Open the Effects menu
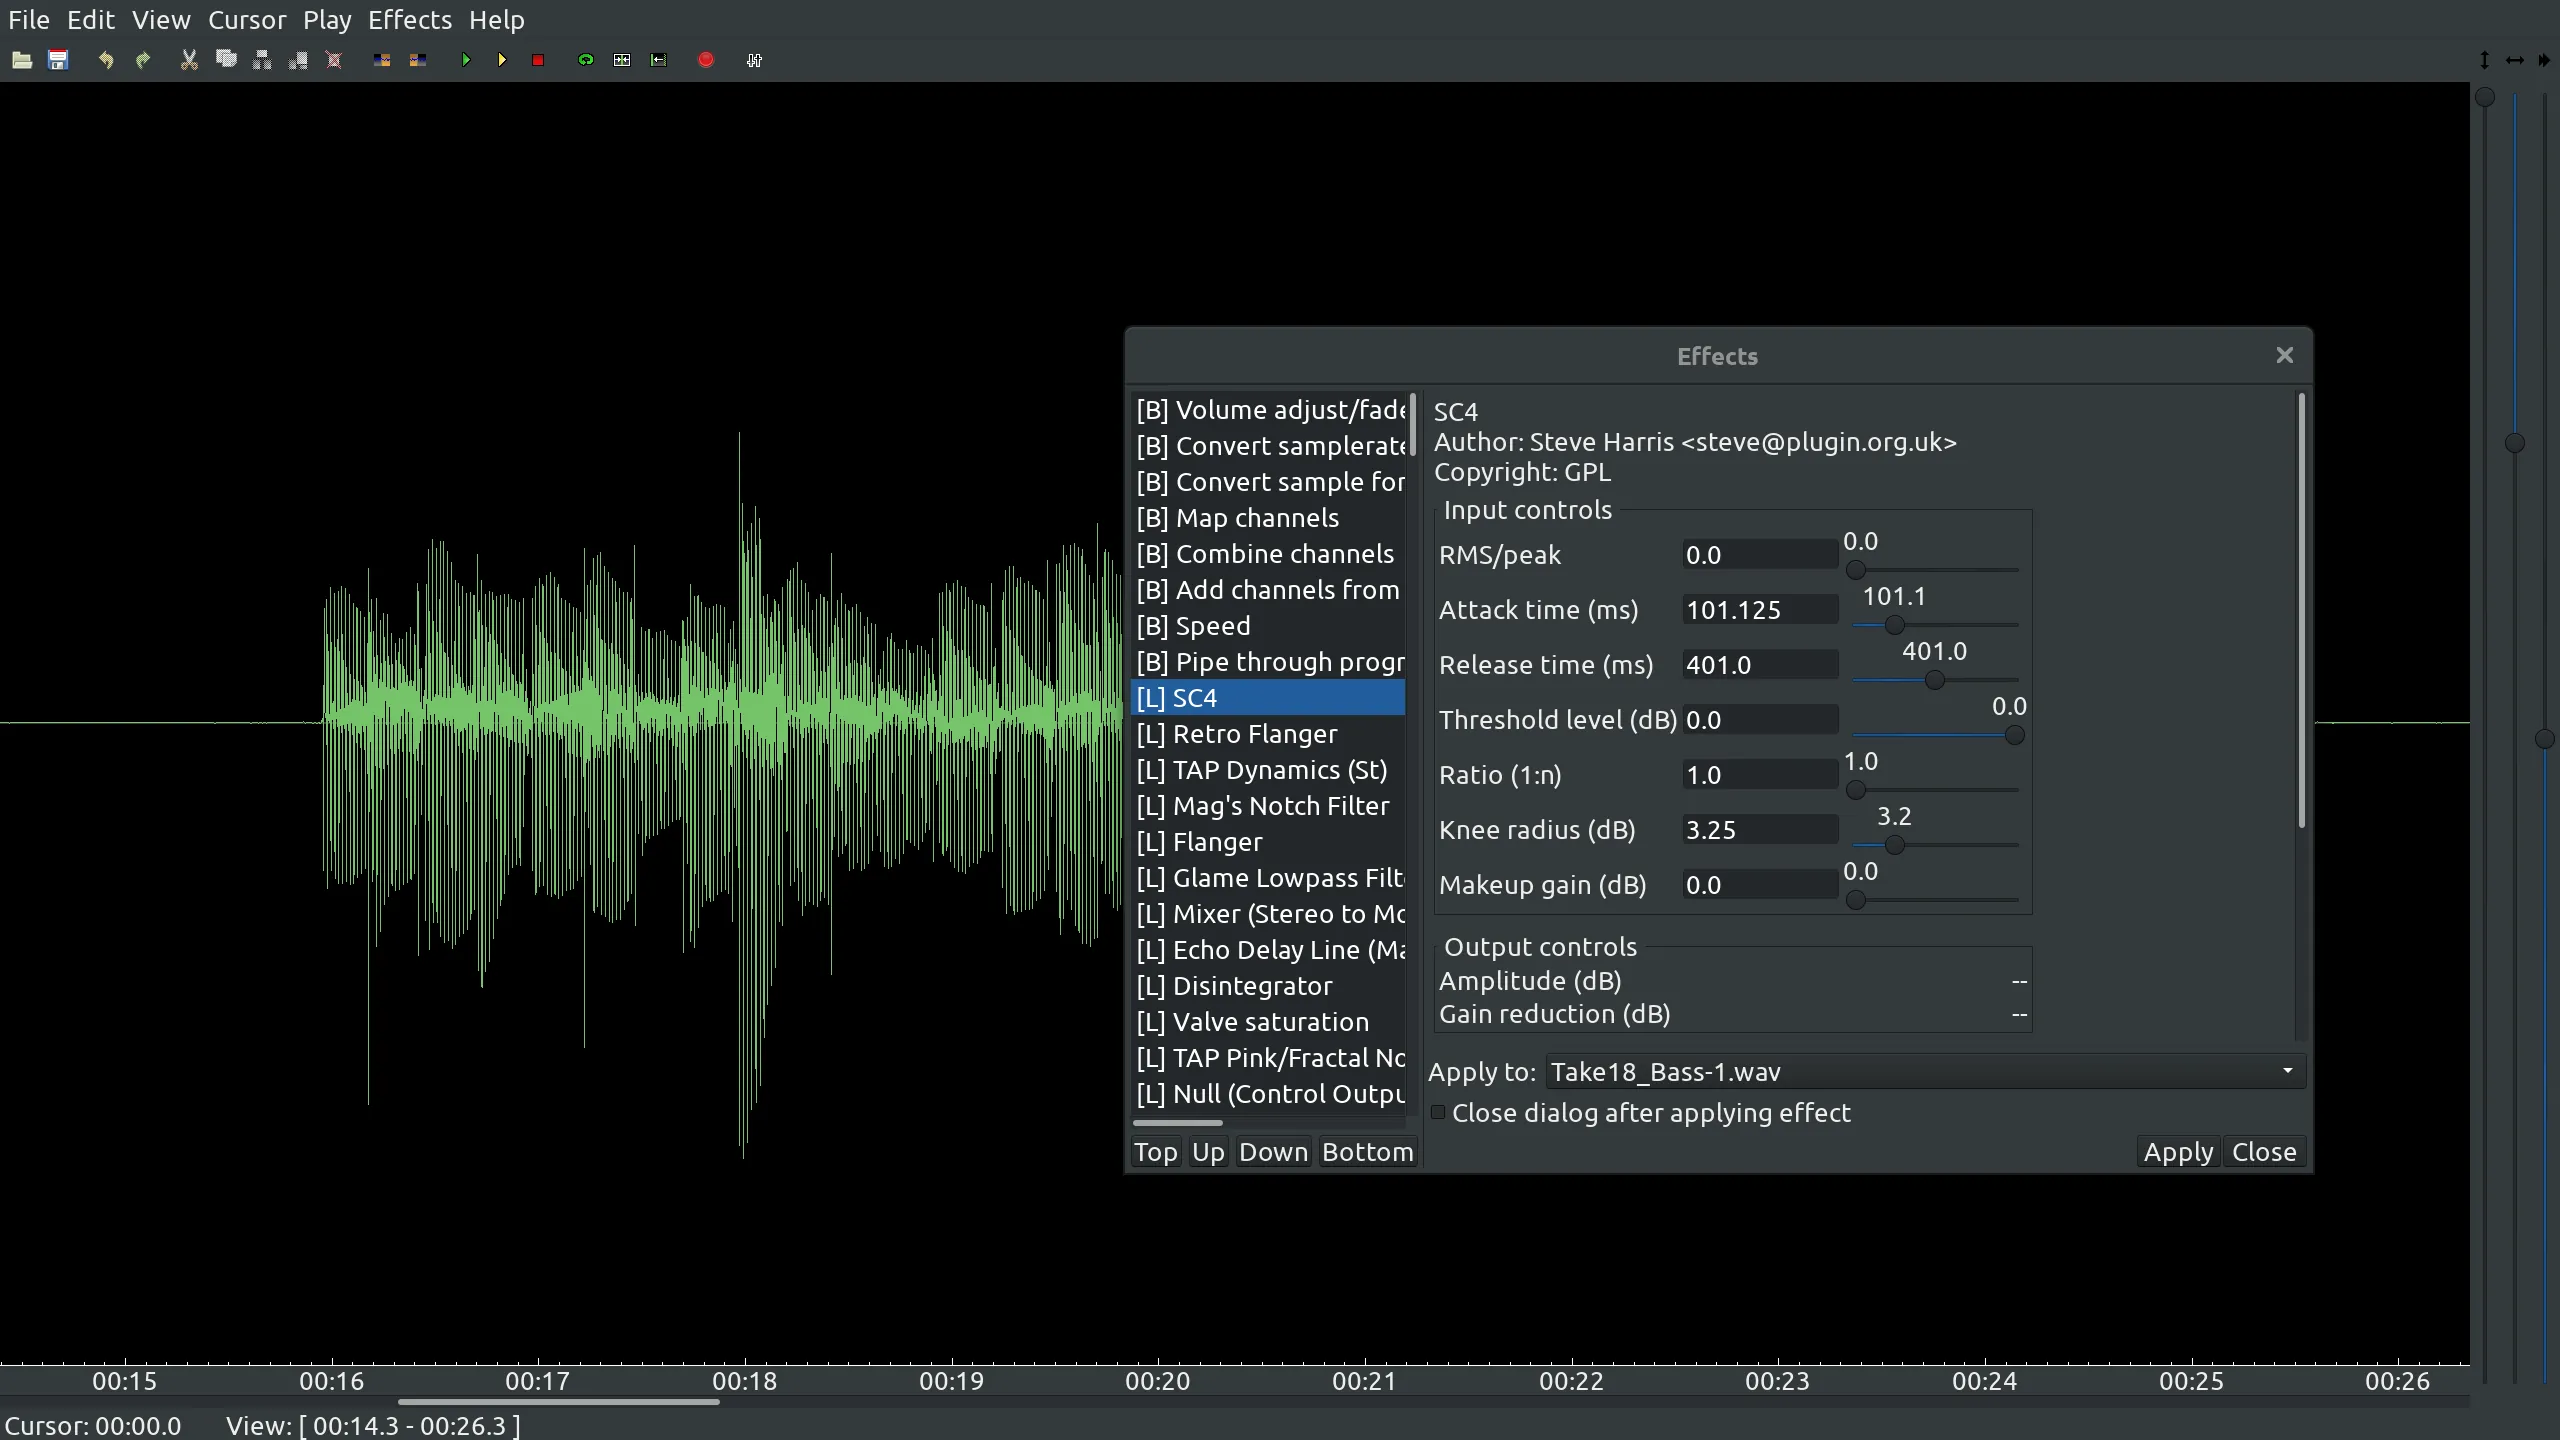The width and height of the screenshot is (2560, 1440). coord(410,20)
